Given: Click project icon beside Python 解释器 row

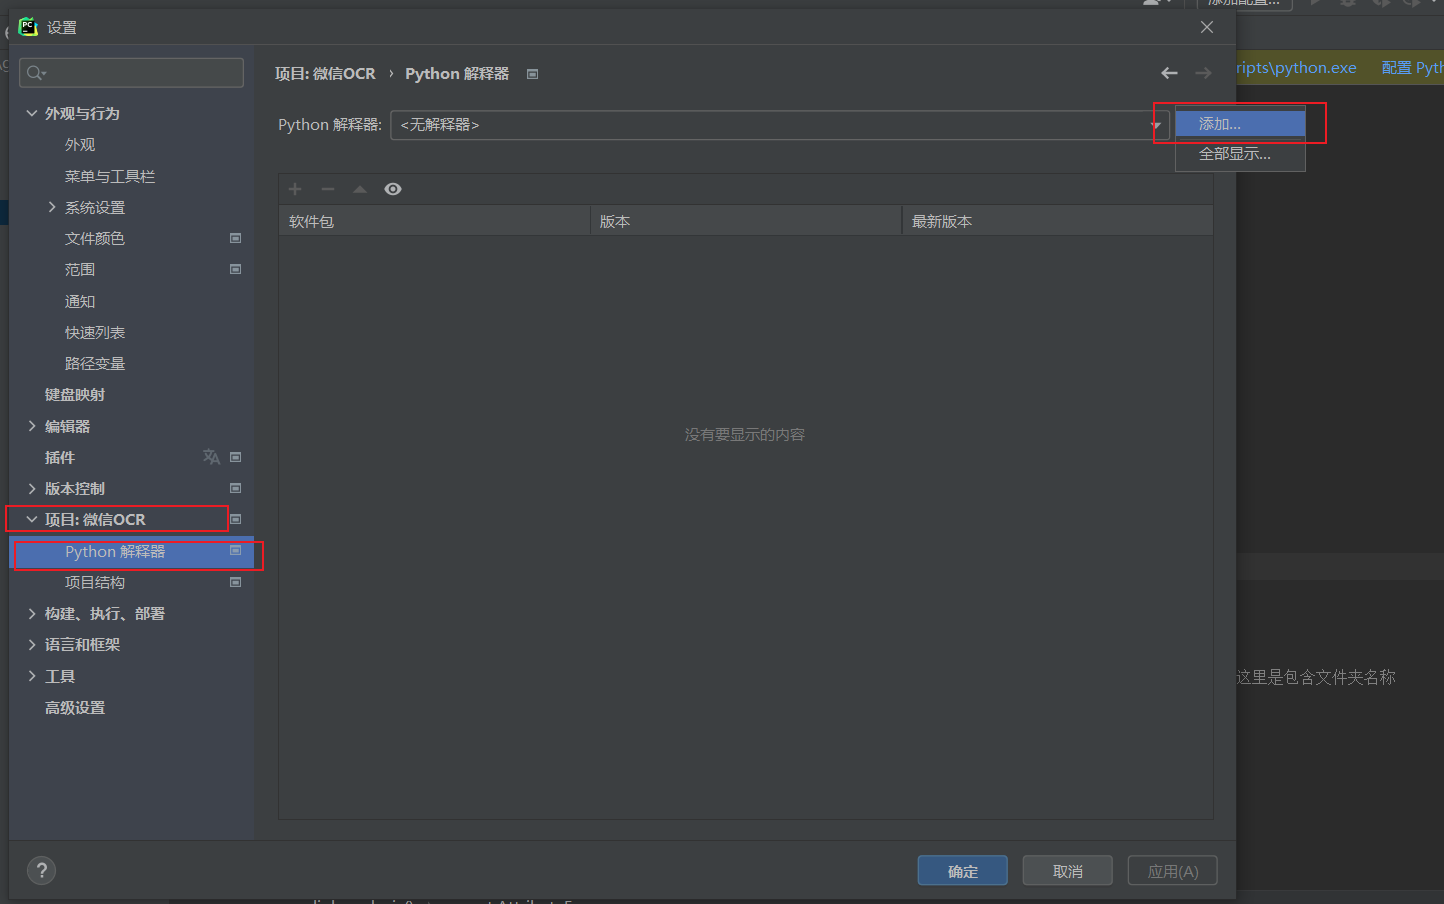Looking at the screenshot, I should coord(236,551).
